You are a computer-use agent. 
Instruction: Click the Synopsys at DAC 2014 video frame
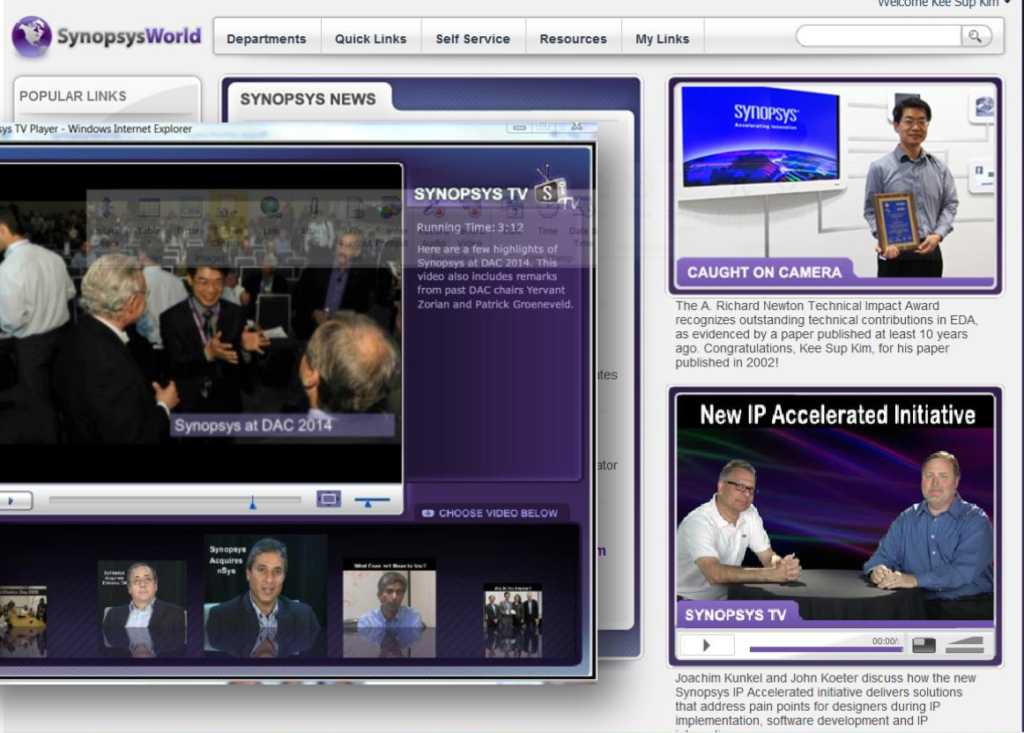(x=200, y=323)
